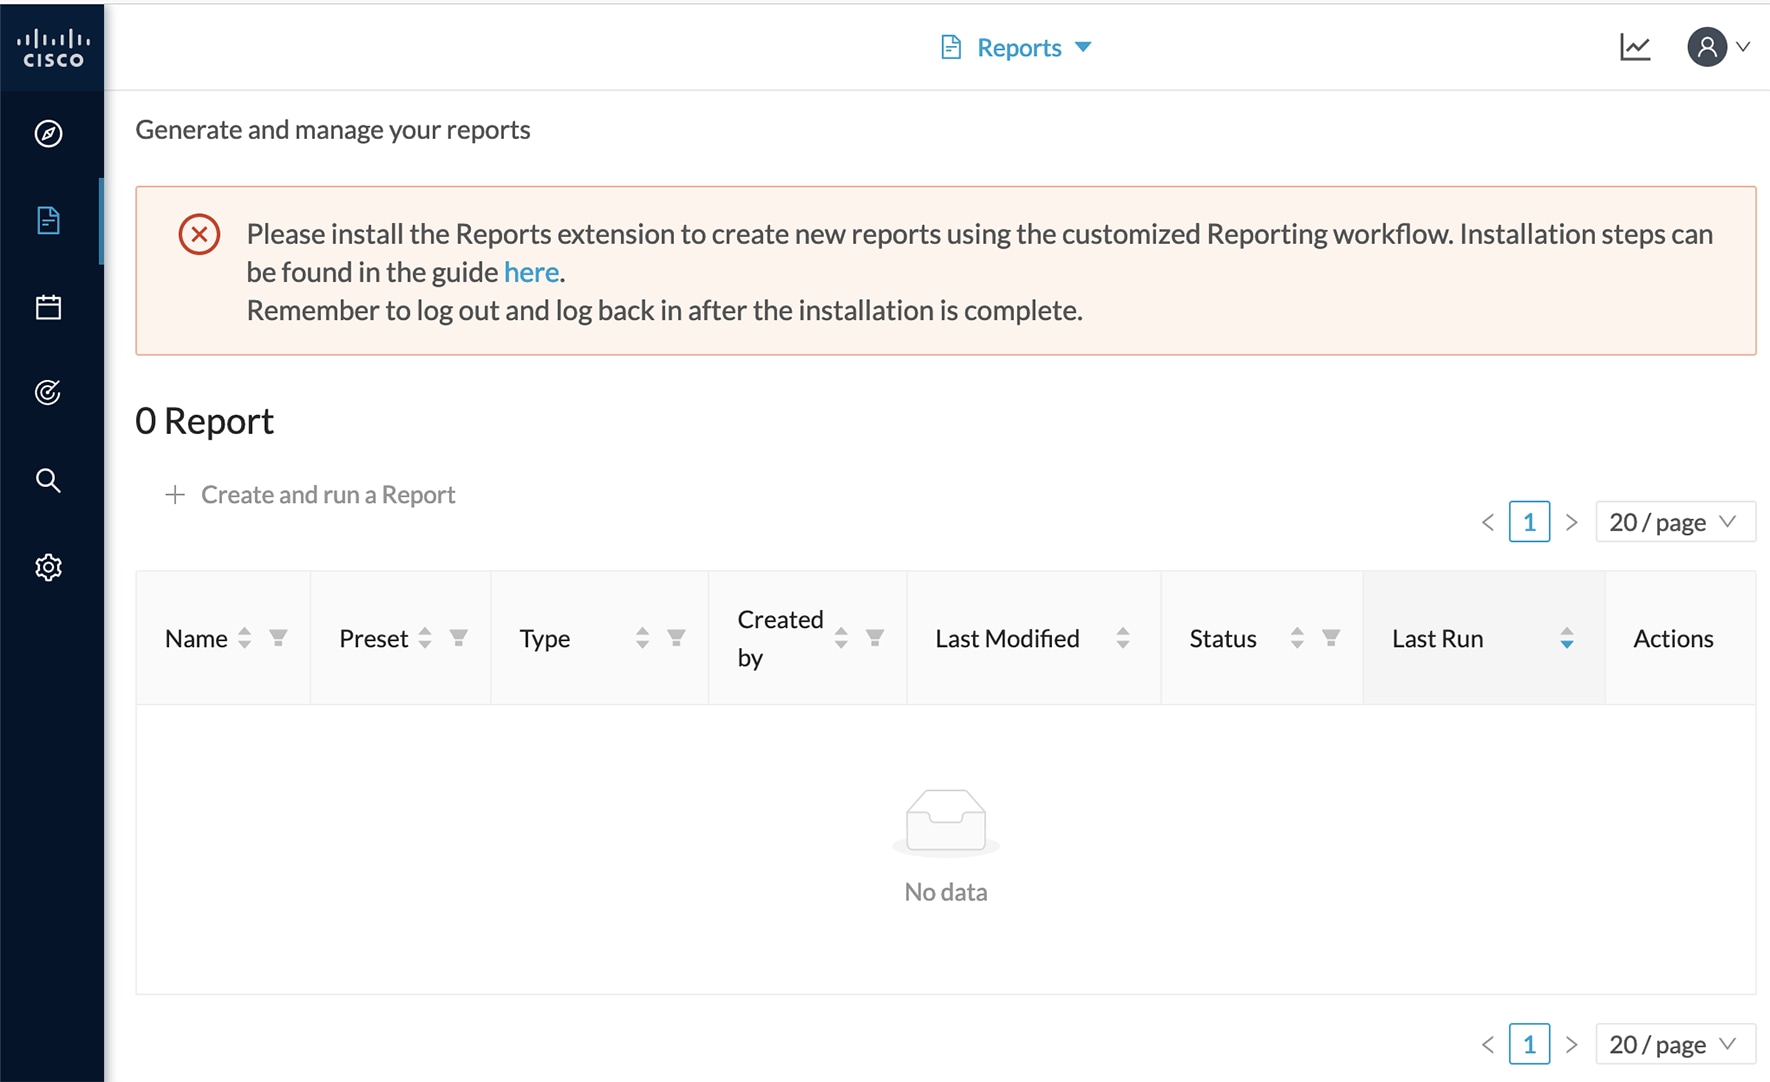Click the Cisco logo
1770x1082 pixels.
point(53,48)
